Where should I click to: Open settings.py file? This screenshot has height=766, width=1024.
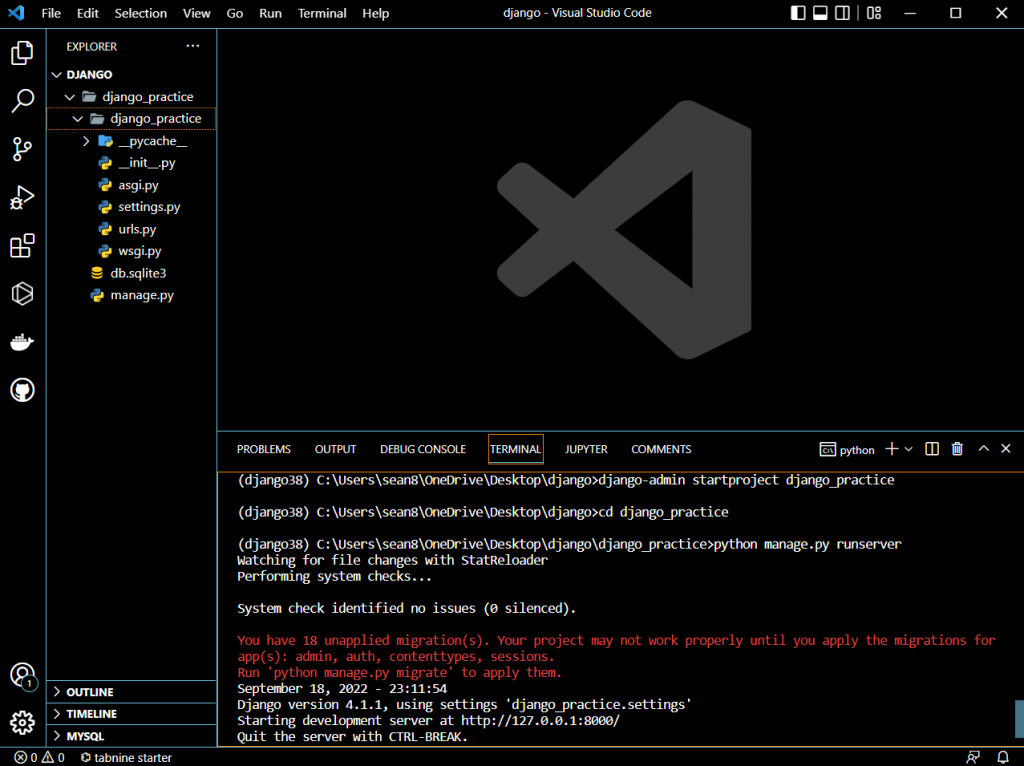(x=132, y=207)
